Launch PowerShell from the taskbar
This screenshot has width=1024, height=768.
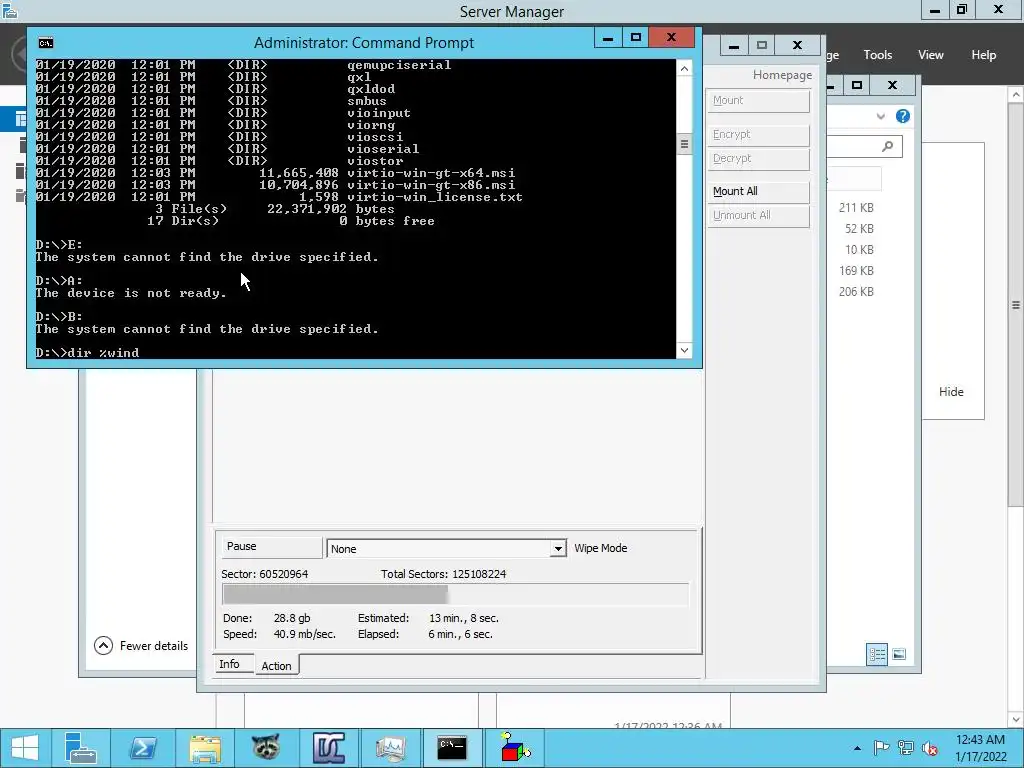142,748
